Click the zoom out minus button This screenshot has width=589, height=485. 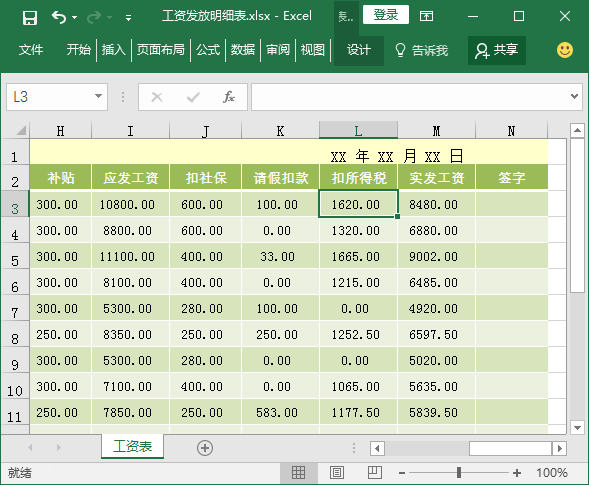click(402, 473)
